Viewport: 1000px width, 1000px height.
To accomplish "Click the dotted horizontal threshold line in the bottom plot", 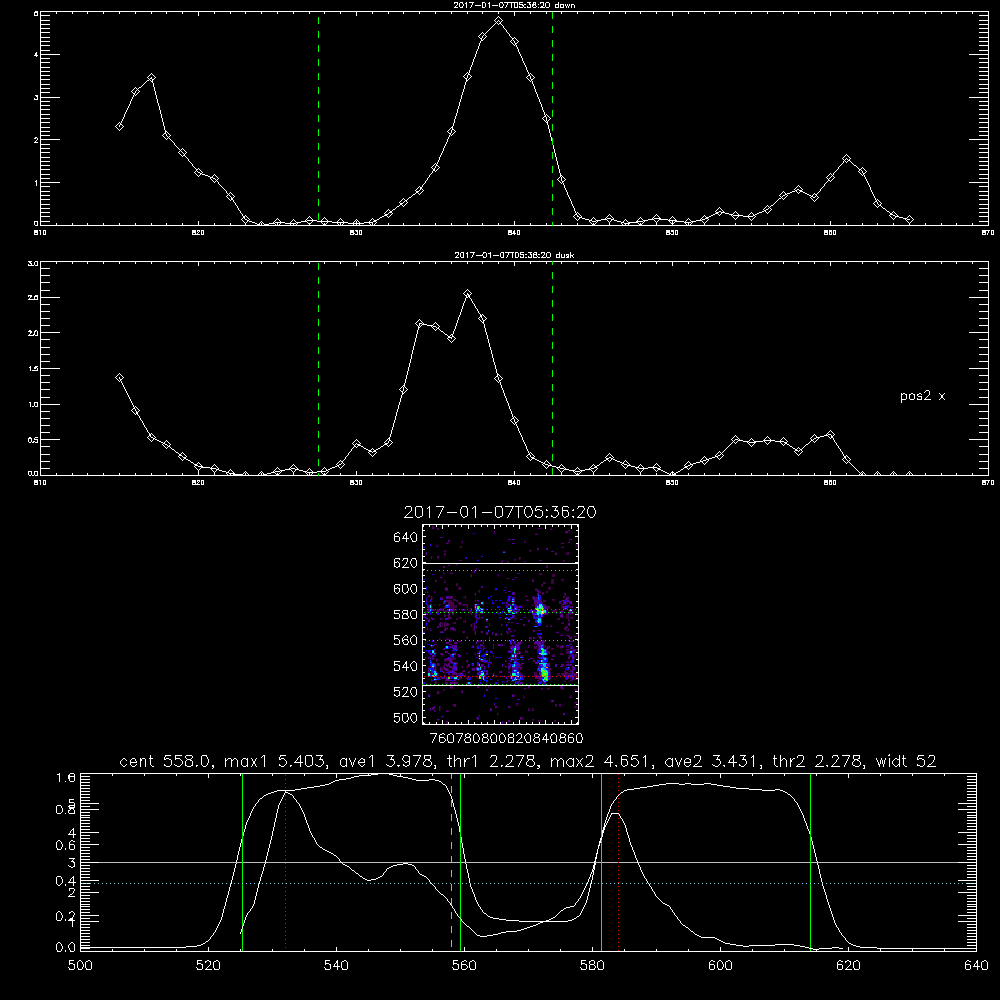I will tap(528, 883).
